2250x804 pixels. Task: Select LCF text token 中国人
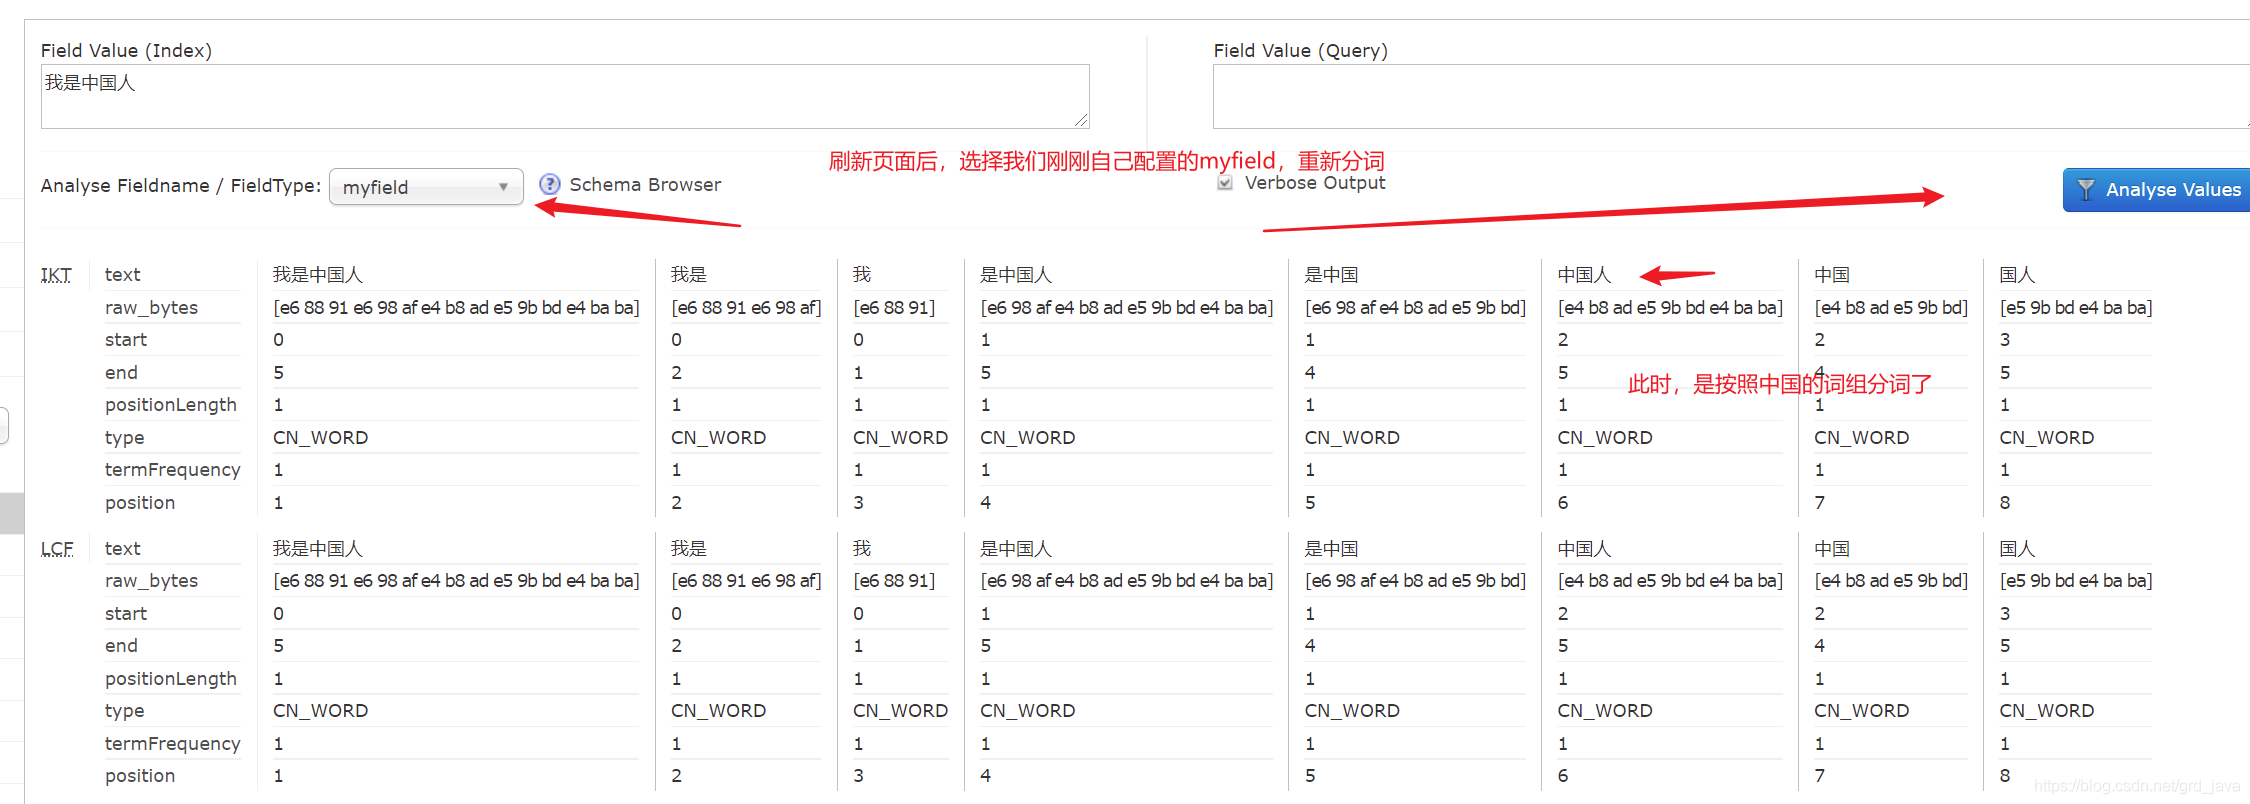coord(1584,549)
